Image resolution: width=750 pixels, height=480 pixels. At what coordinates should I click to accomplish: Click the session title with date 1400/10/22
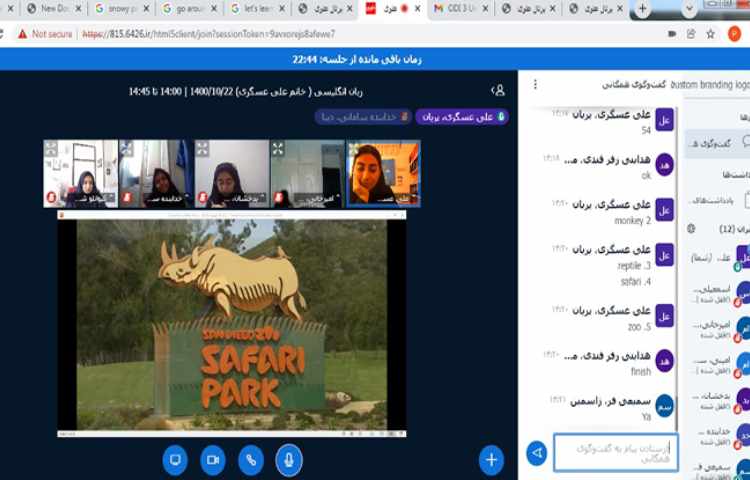coord(245,92)
